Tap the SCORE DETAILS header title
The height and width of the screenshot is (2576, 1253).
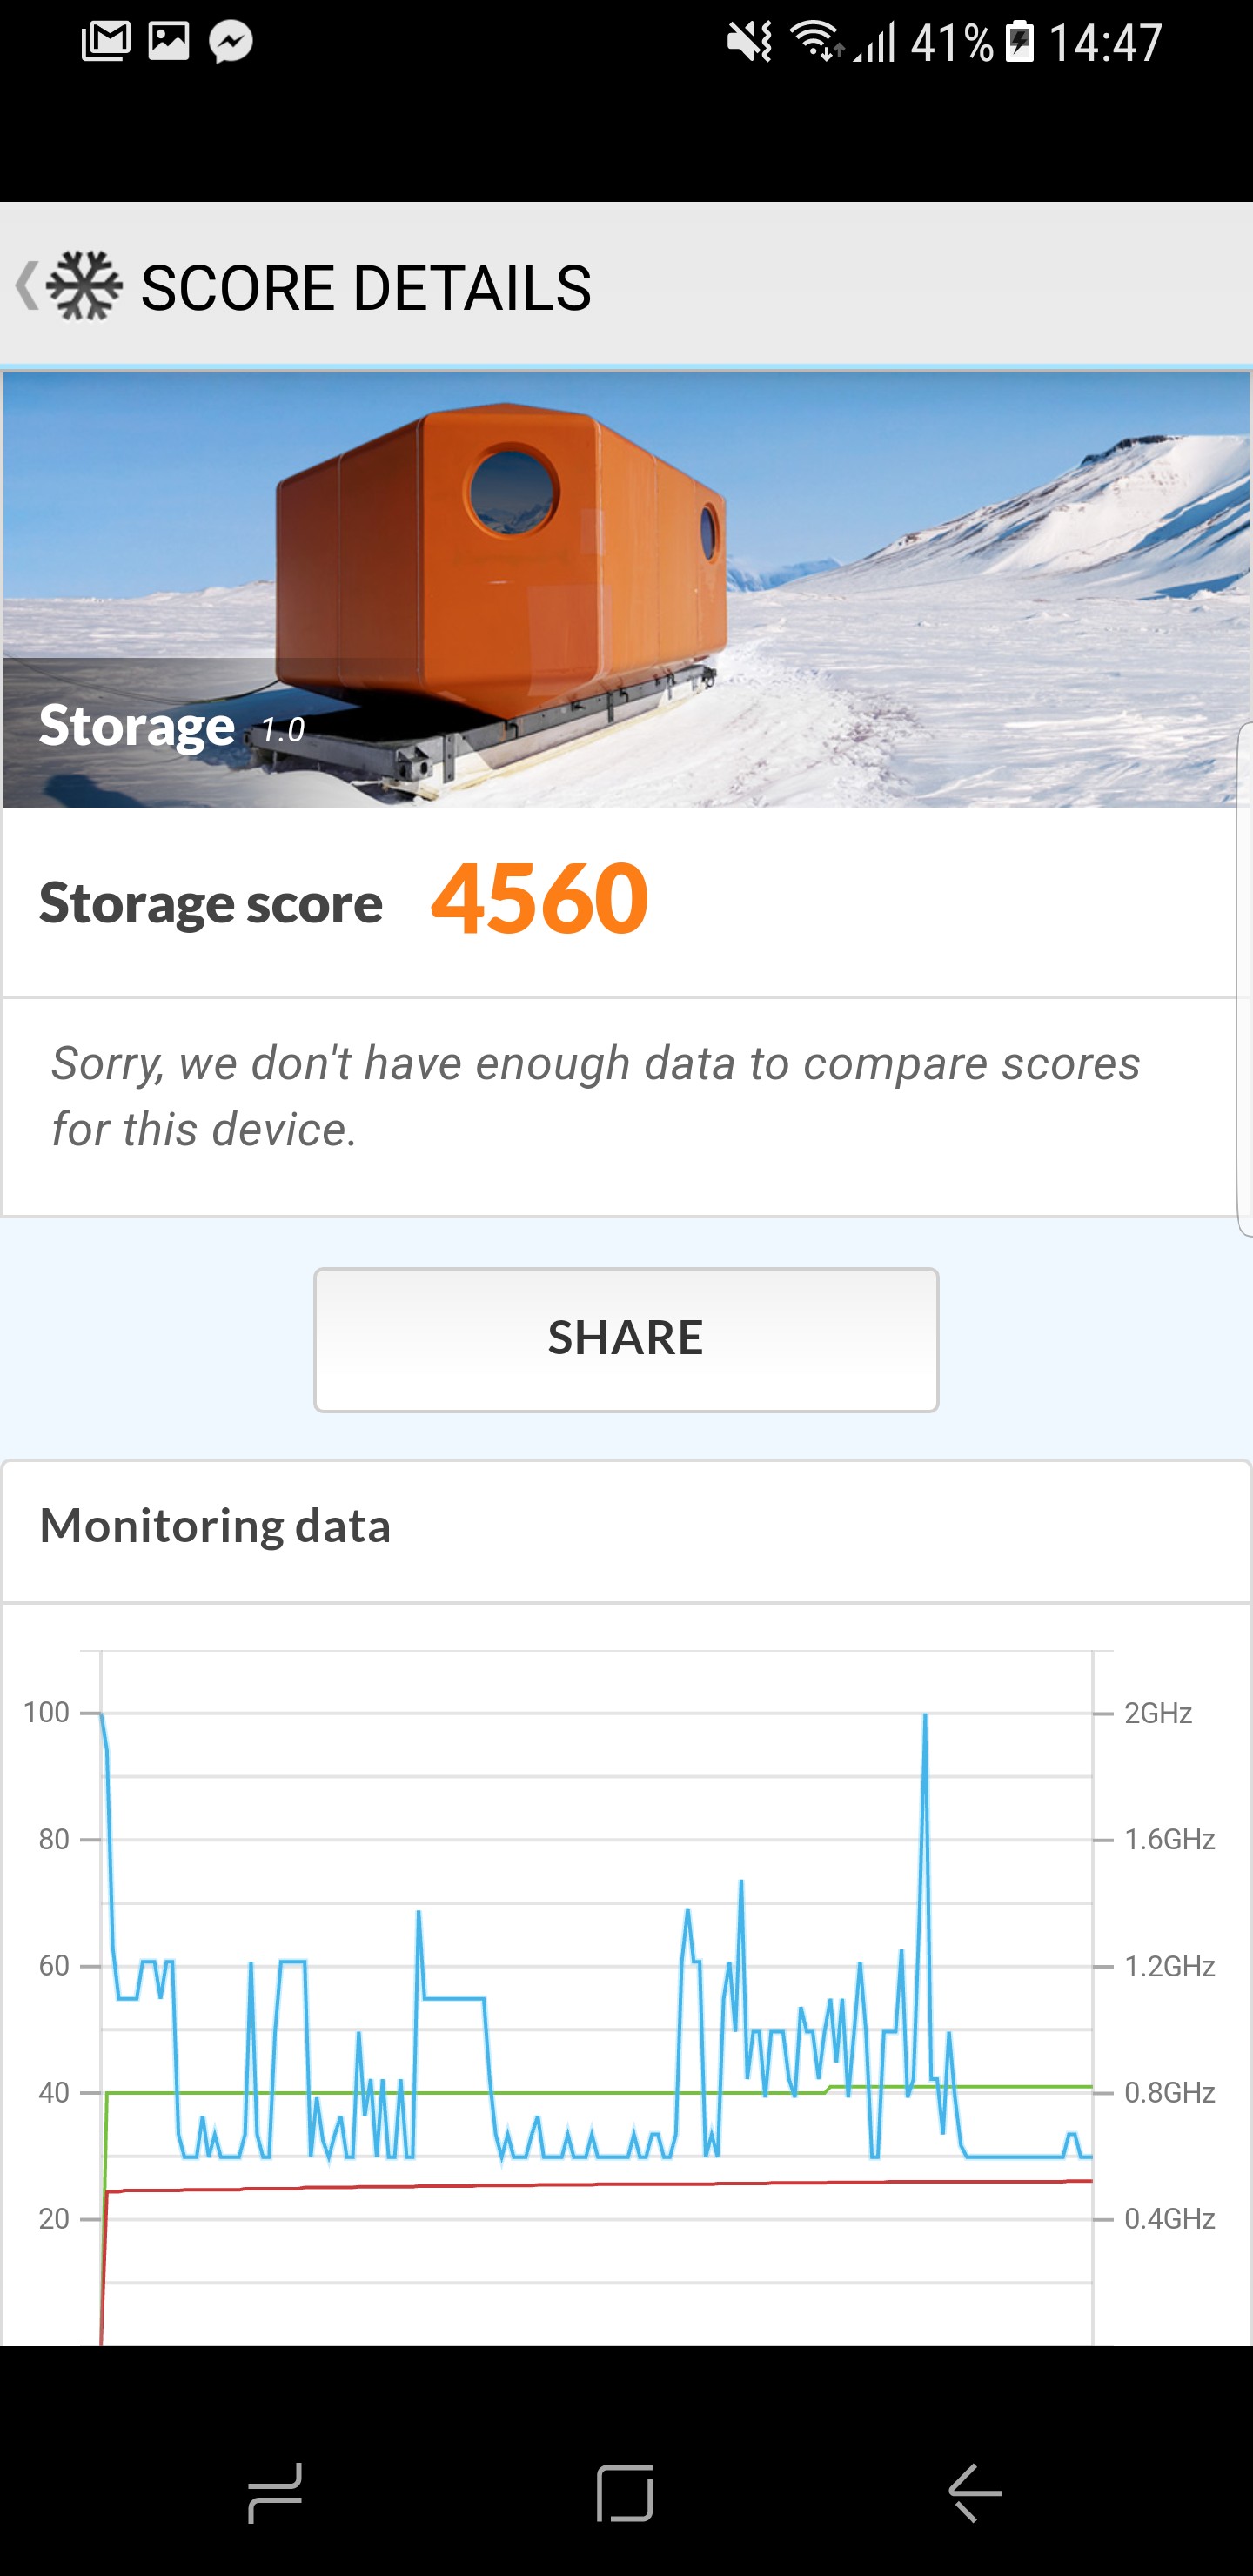(366, 288)
